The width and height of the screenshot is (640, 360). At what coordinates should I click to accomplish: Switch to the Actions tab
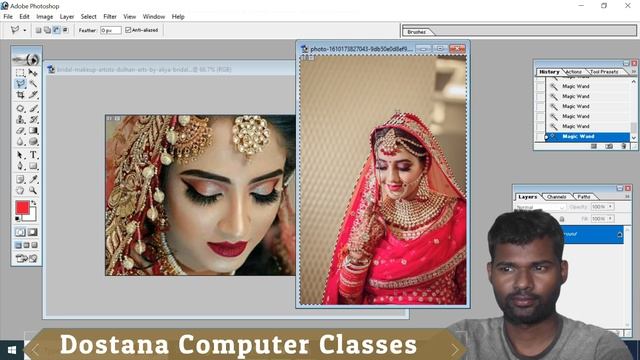click(573, 72)
